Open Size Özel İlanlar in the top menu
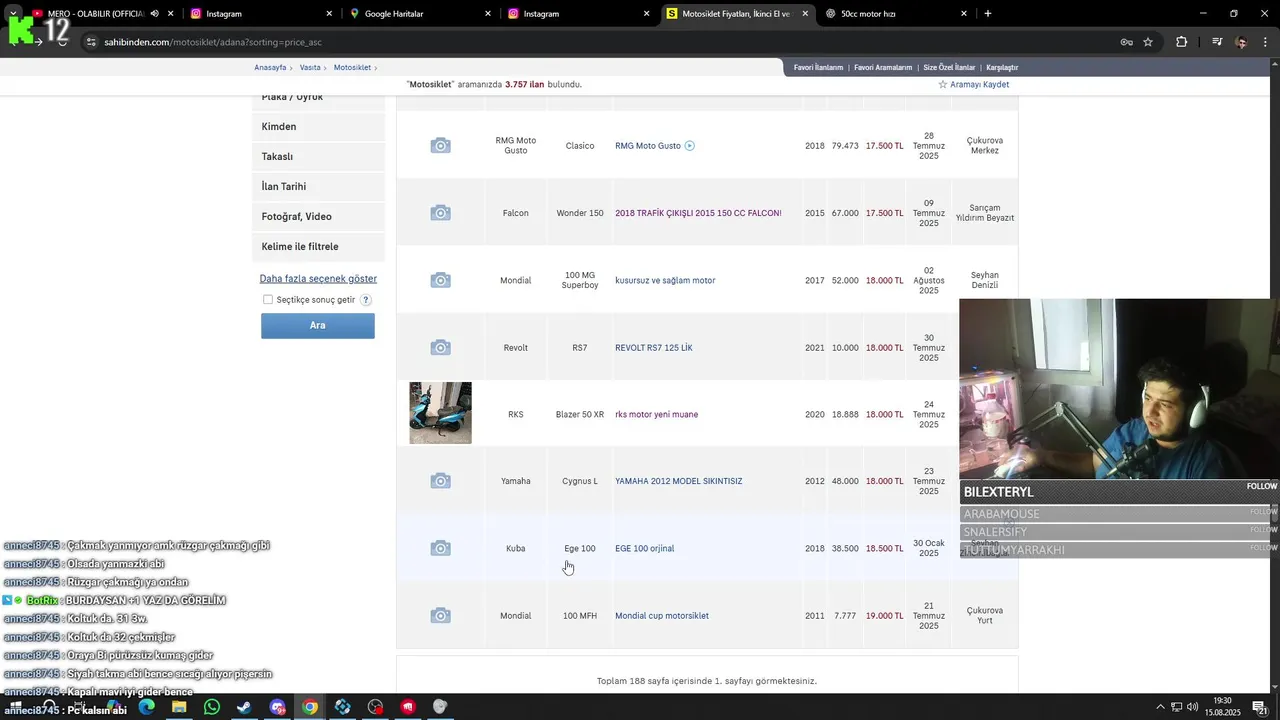 click(x=949, y=68)
